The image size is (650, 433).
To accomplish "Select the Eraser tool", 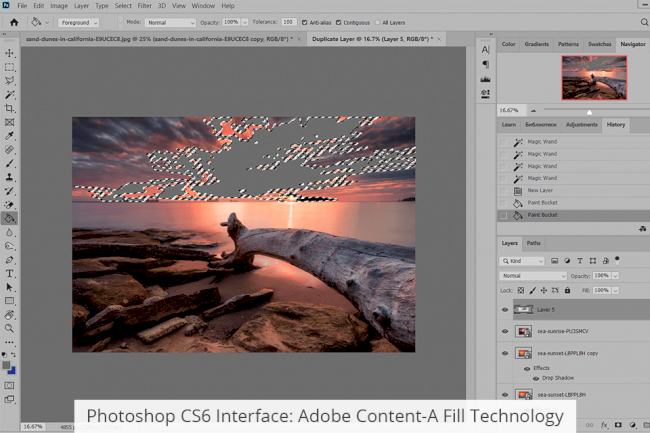I will click(x=9, y=205).
